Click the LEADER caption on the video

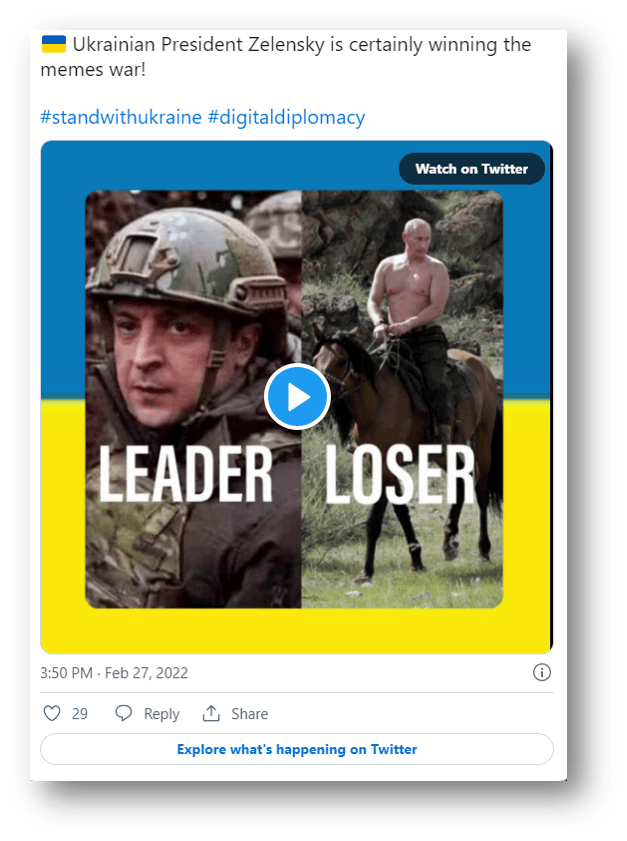tap(185, 473)
